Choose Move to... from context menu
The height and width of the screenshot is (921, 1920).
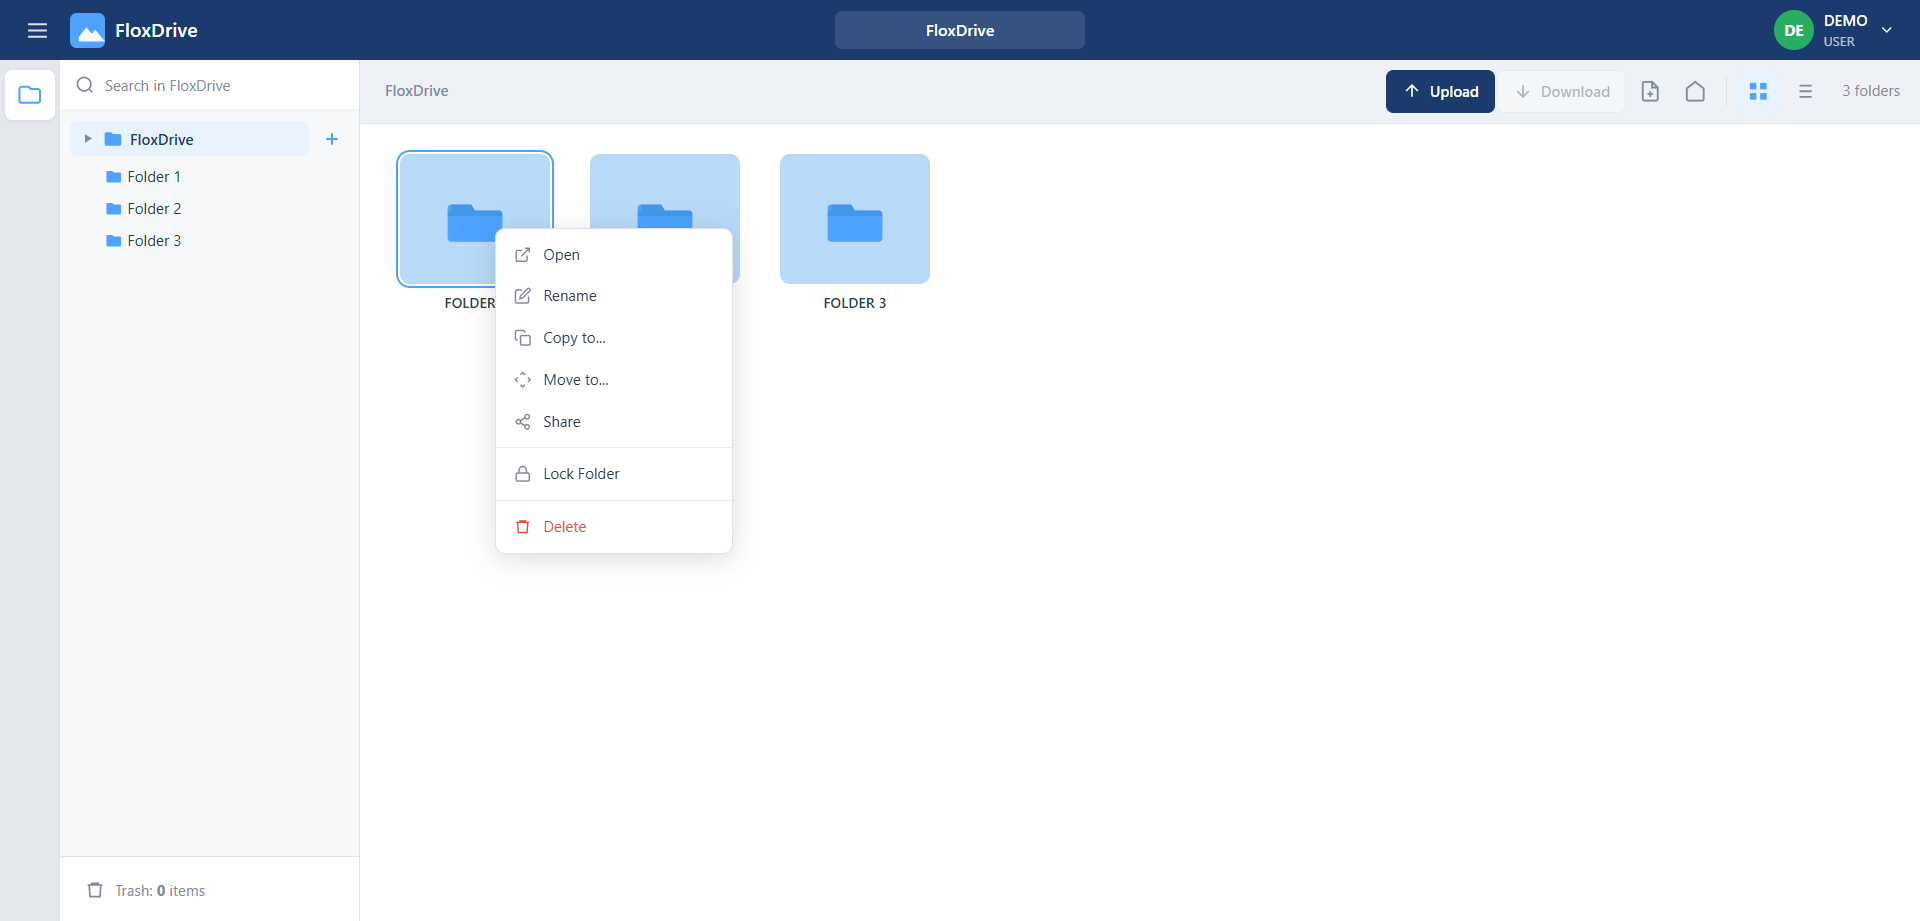click(x=614, y=380)
